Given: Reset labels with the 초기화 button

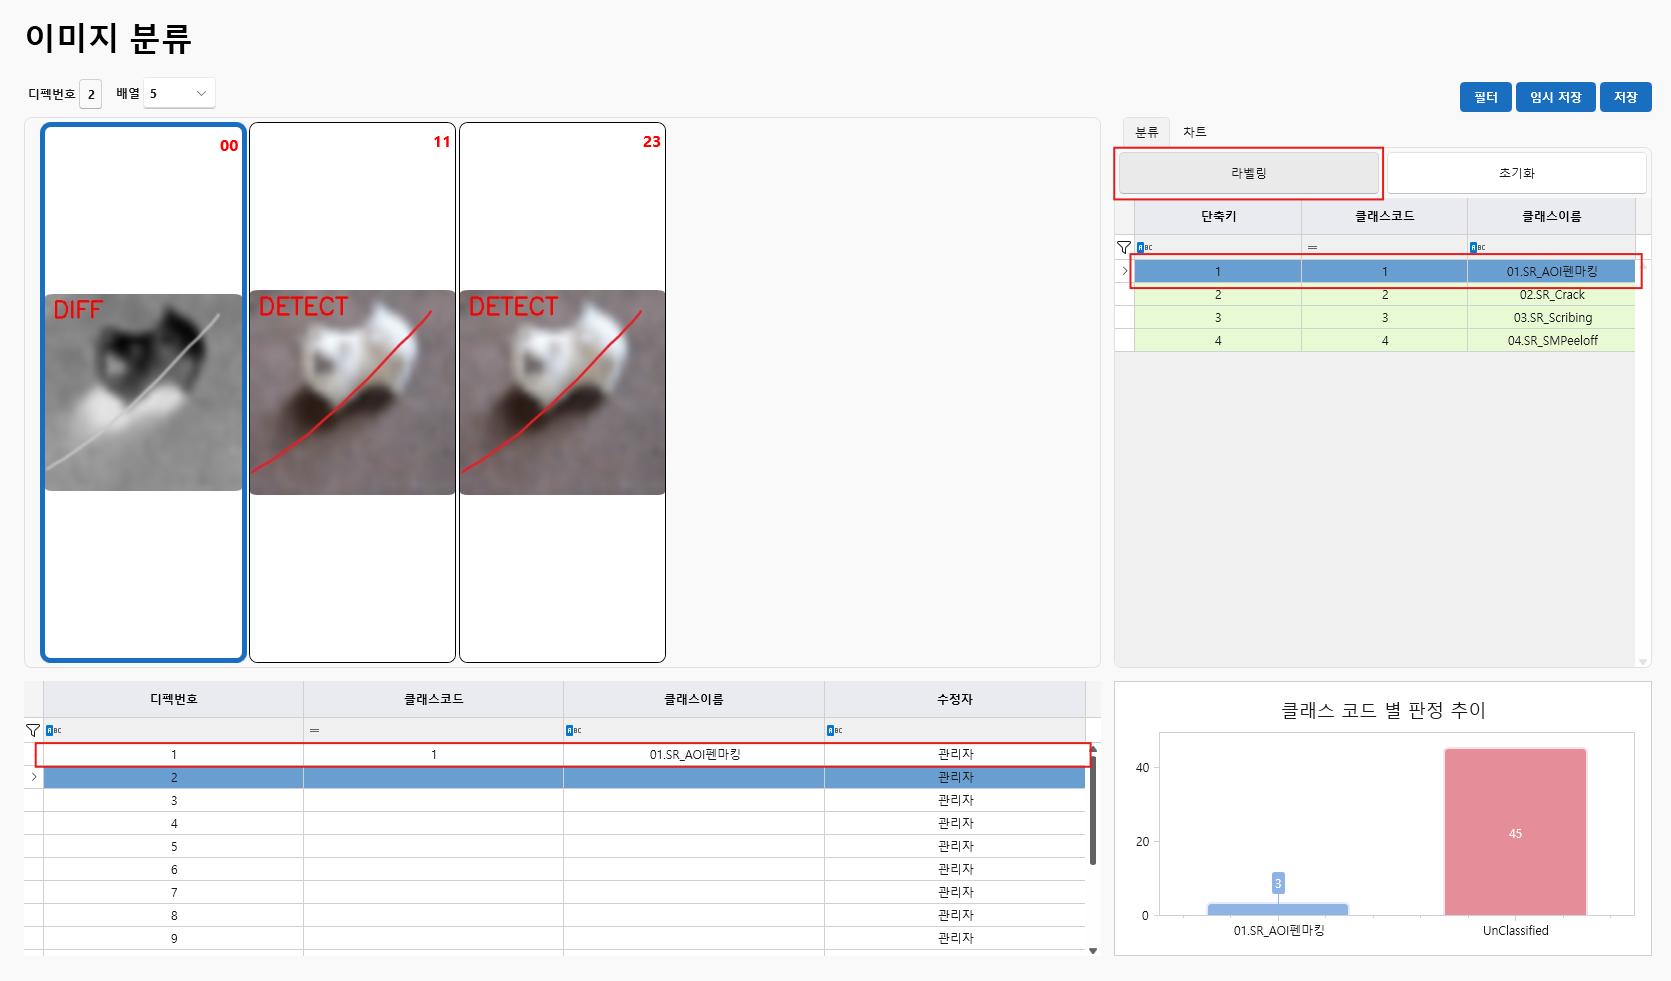Looking at the screenshot, I should tap(1516, 173).
